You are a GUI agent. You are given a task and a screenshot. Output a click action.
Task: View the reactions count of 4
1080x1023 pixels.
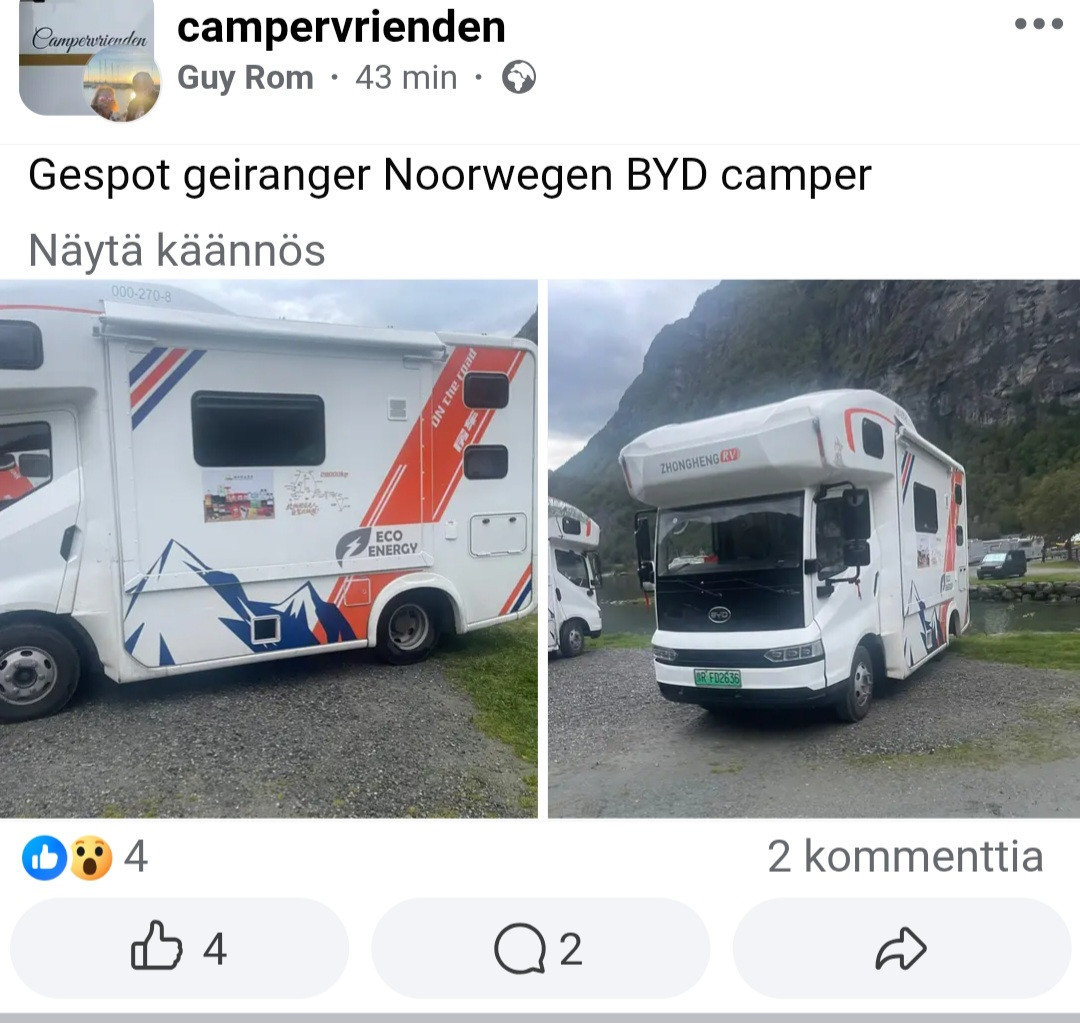136,857
